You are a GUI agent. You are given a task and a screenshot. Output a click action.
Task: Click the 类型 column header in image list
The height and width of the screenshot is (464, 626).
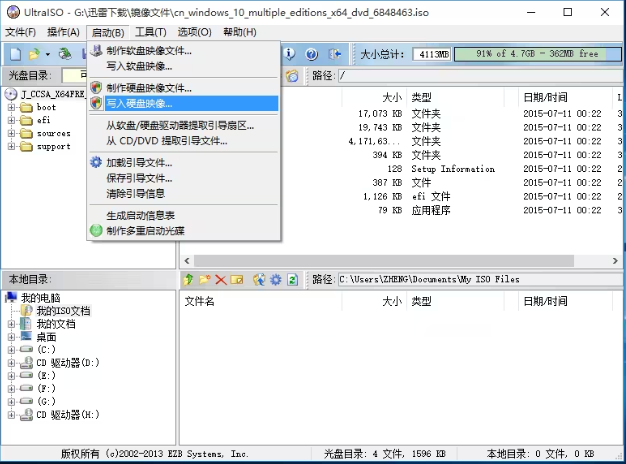[422, 97]
